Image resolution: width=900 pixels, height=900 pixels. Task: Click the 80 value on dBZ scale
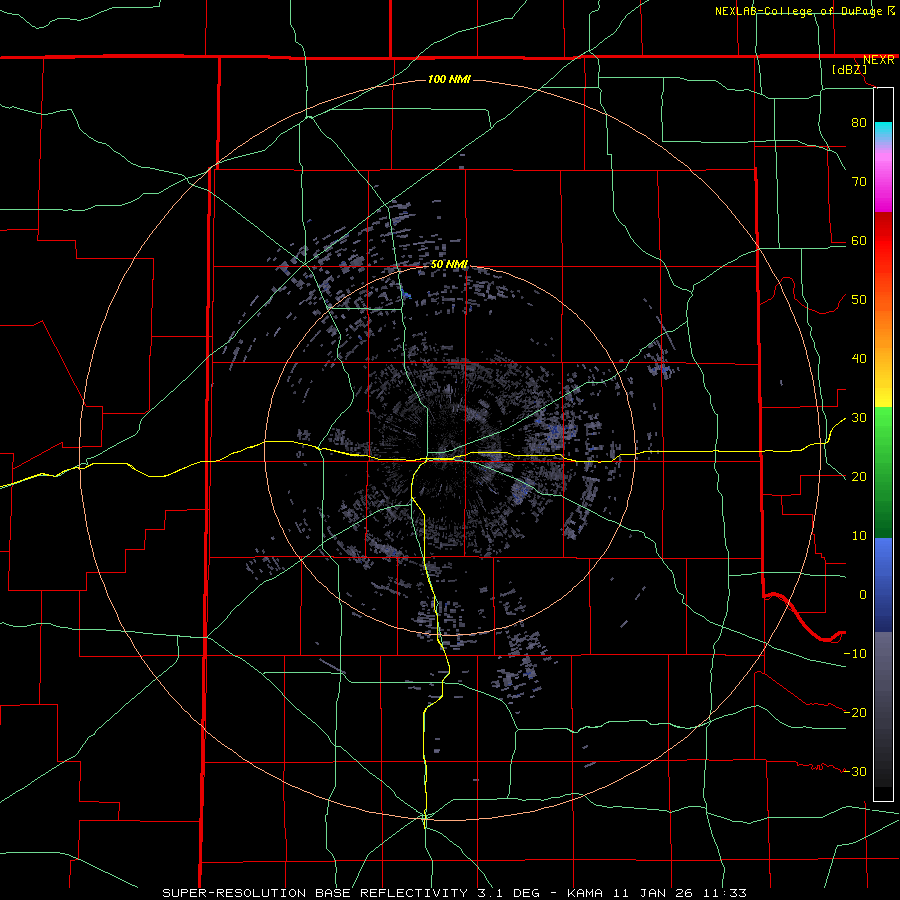[x=859, y=122]
